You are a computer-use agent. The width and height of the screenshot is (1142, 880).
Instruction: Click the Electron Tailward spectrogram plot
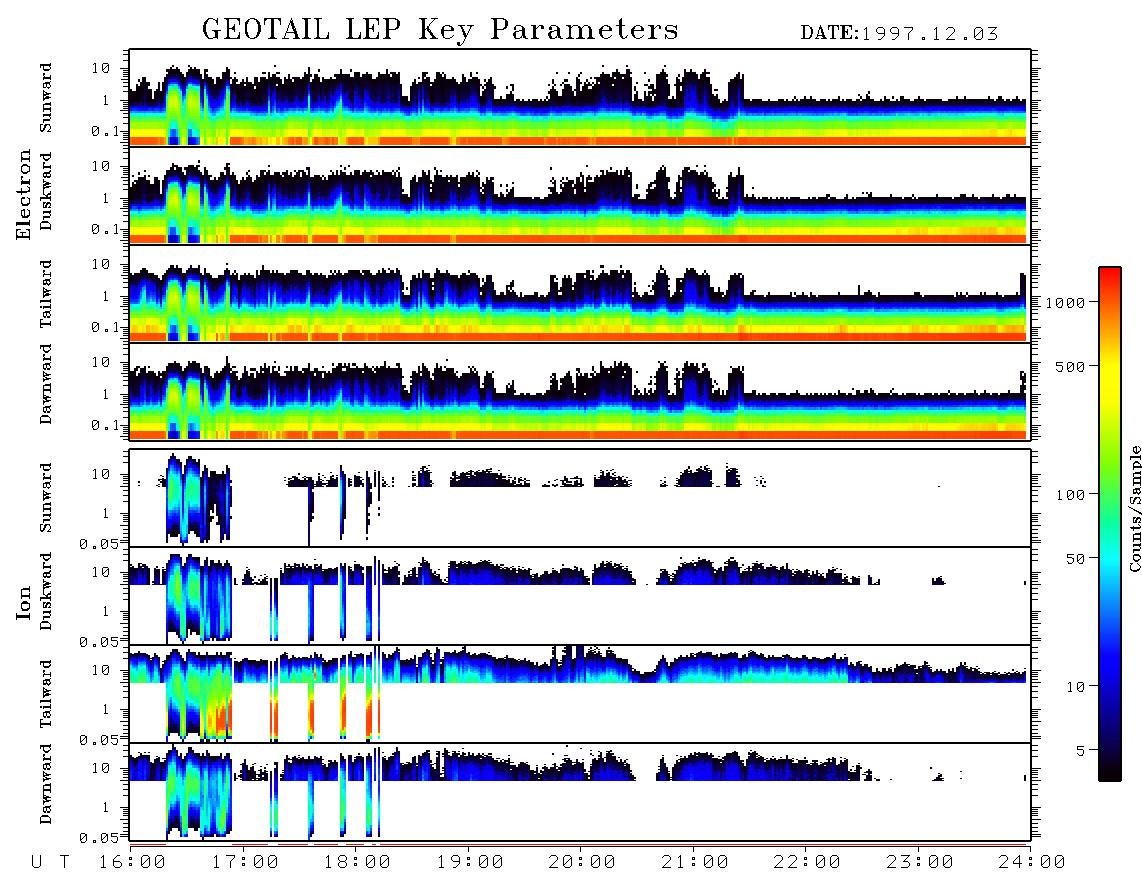coord(580,294)
